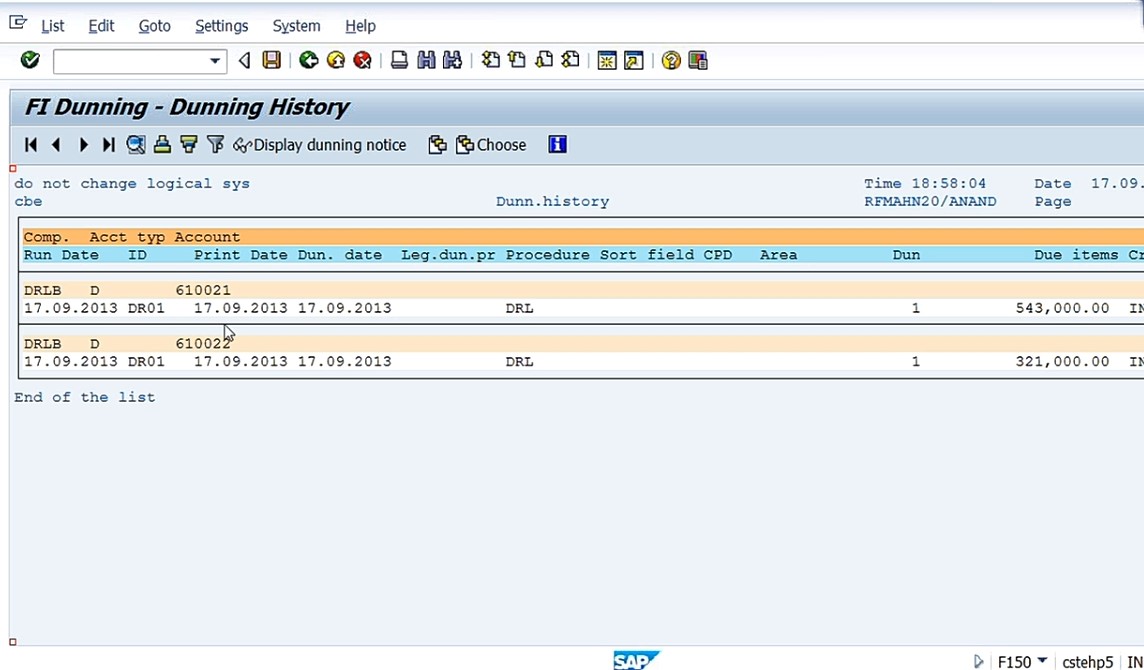Screen dimensions: 1144x670
Task: Click the SAP logo in the status bar
Action: tap(635, 661)
